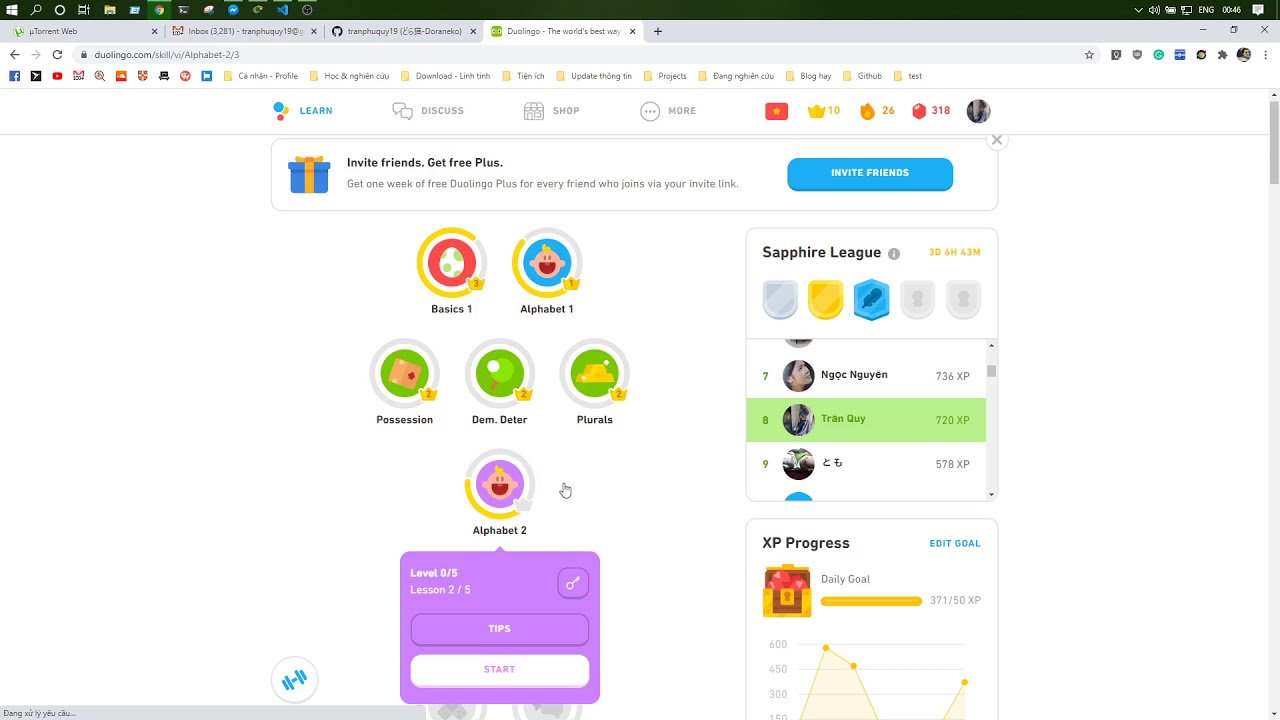Open the Possession skill

404,375
